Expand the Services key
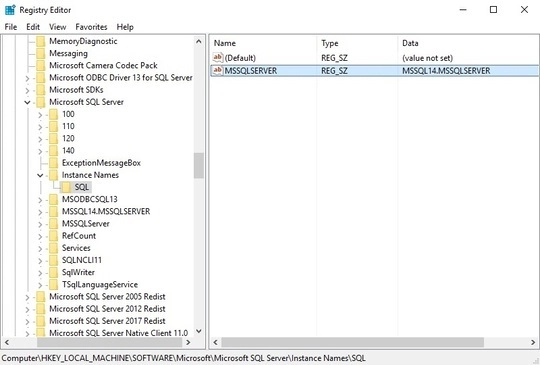 click(40, 249)
